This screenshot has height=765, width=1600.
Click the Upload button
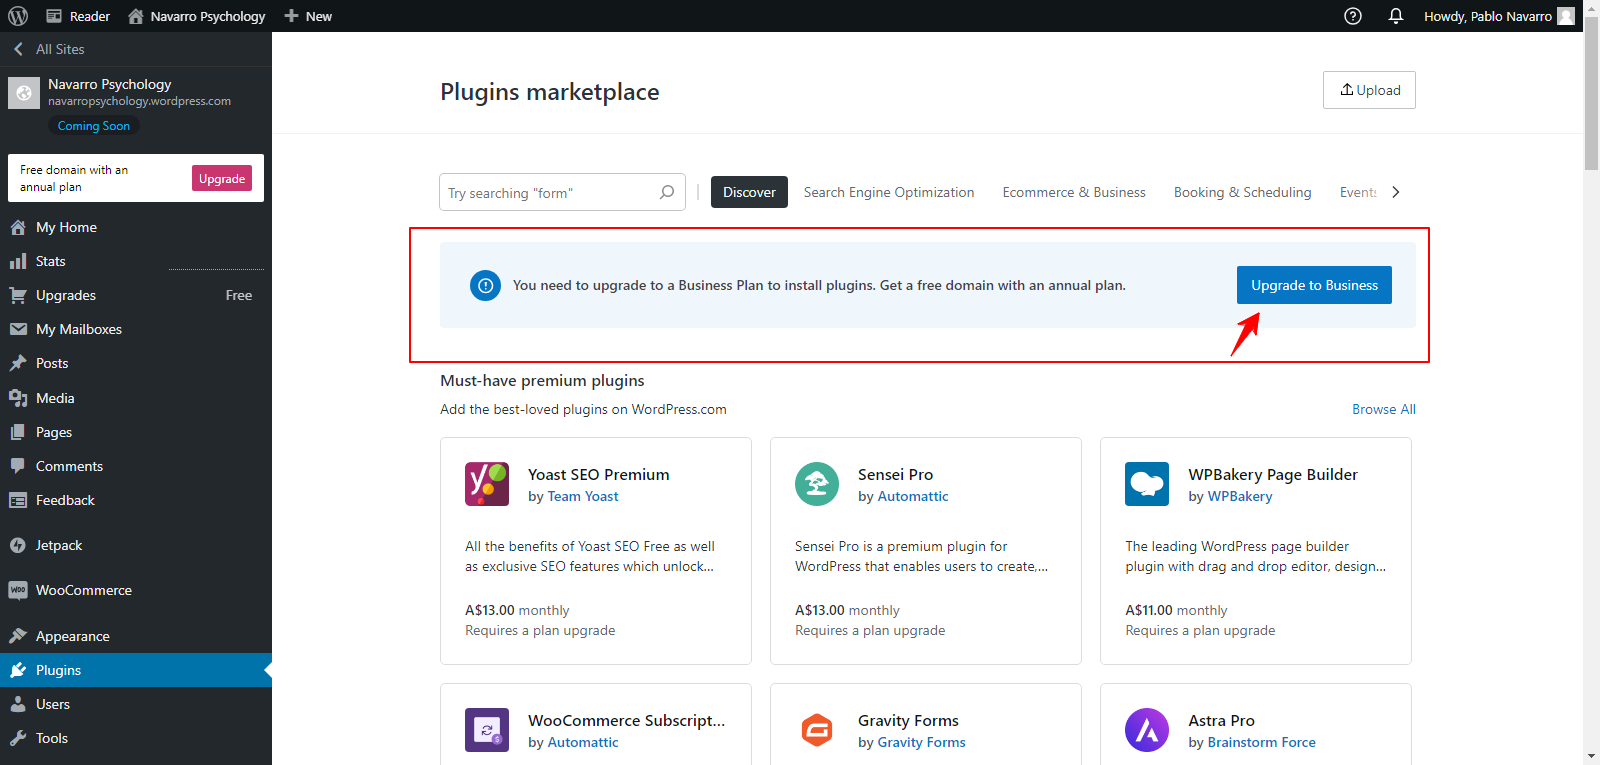pos(1369,90)
